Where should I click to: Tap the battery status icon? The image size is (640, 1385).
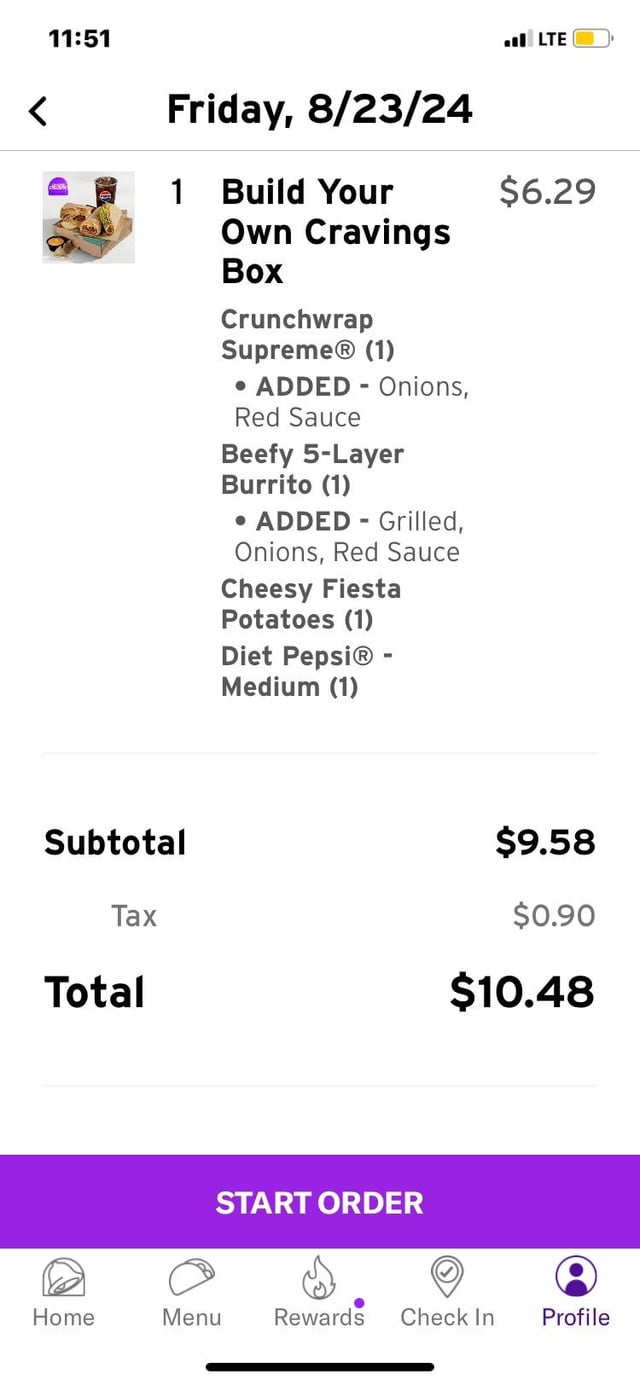pos(590,39)
